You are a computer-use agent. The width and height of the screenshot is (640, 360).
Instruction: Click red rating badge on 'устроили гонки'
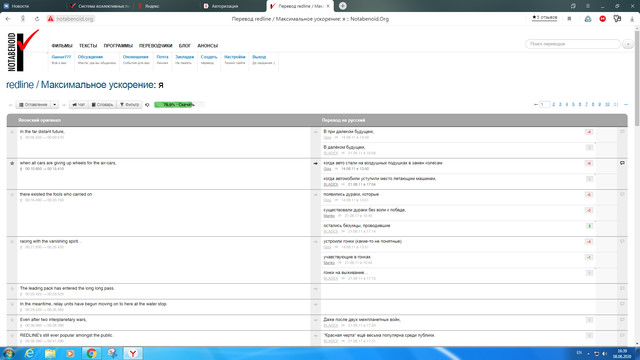589,242
